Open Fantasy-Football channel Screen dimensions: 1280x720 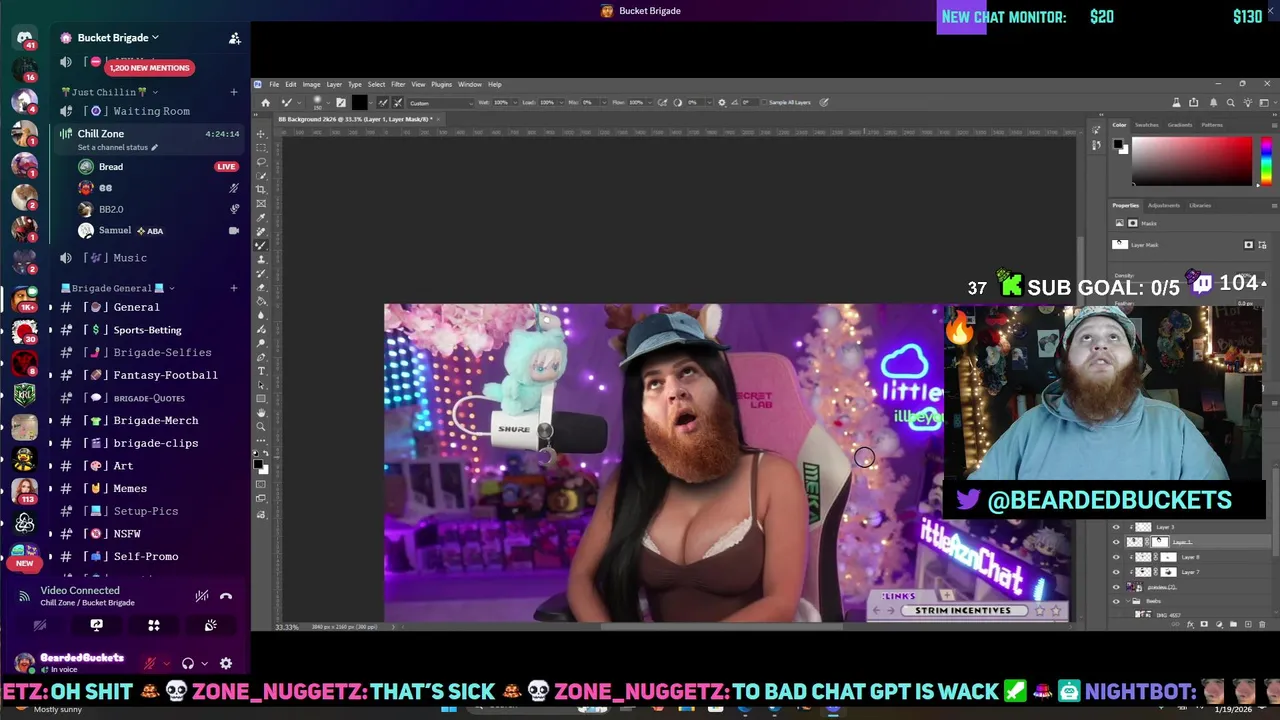[x=165, y=375]
